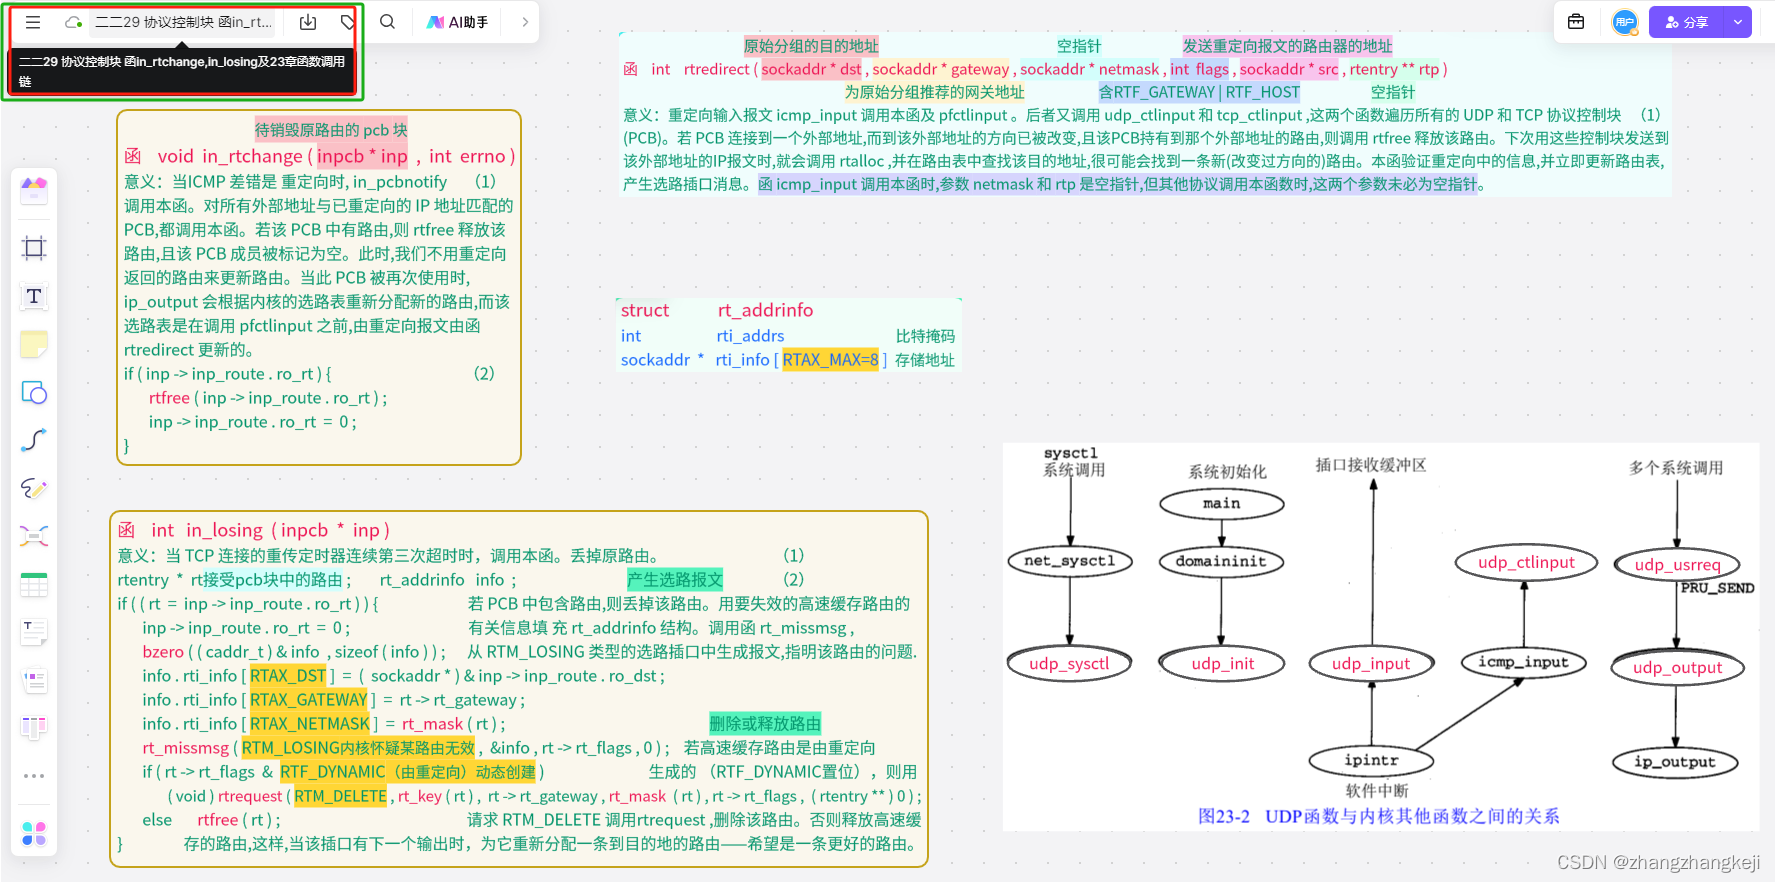Click the 'struct rt_addrinfo' heading

pos(717,310)
